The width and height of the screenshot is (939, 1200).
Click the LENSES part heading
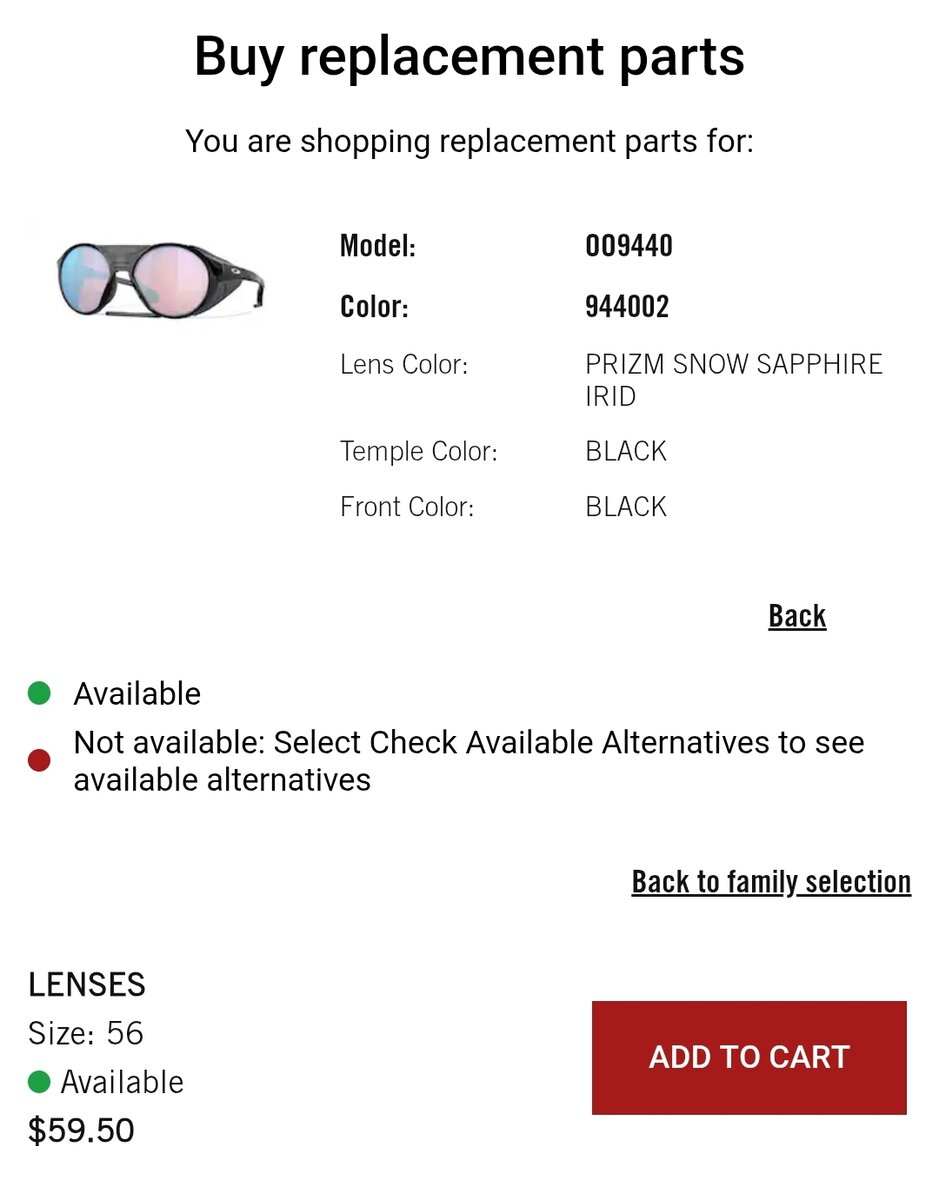(87, 985)
